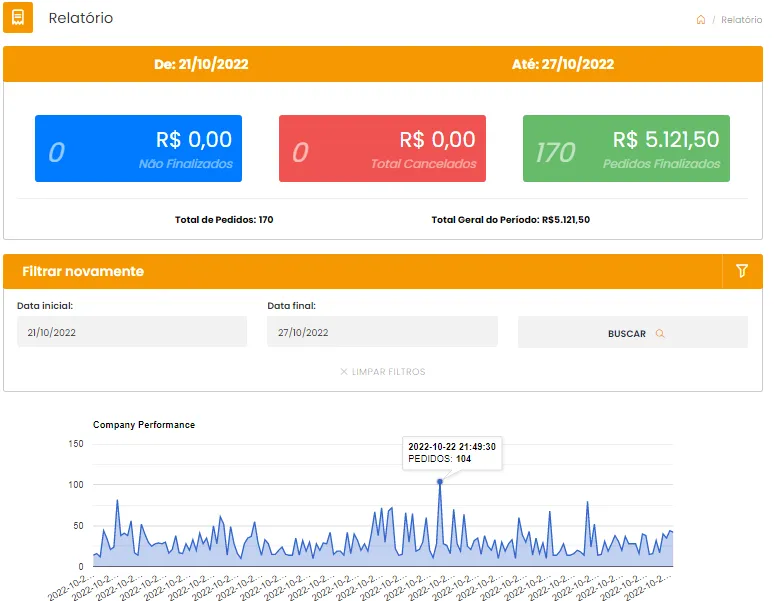
Task: Open the red Total Cancelados card
Action: [x=382, y=148]
